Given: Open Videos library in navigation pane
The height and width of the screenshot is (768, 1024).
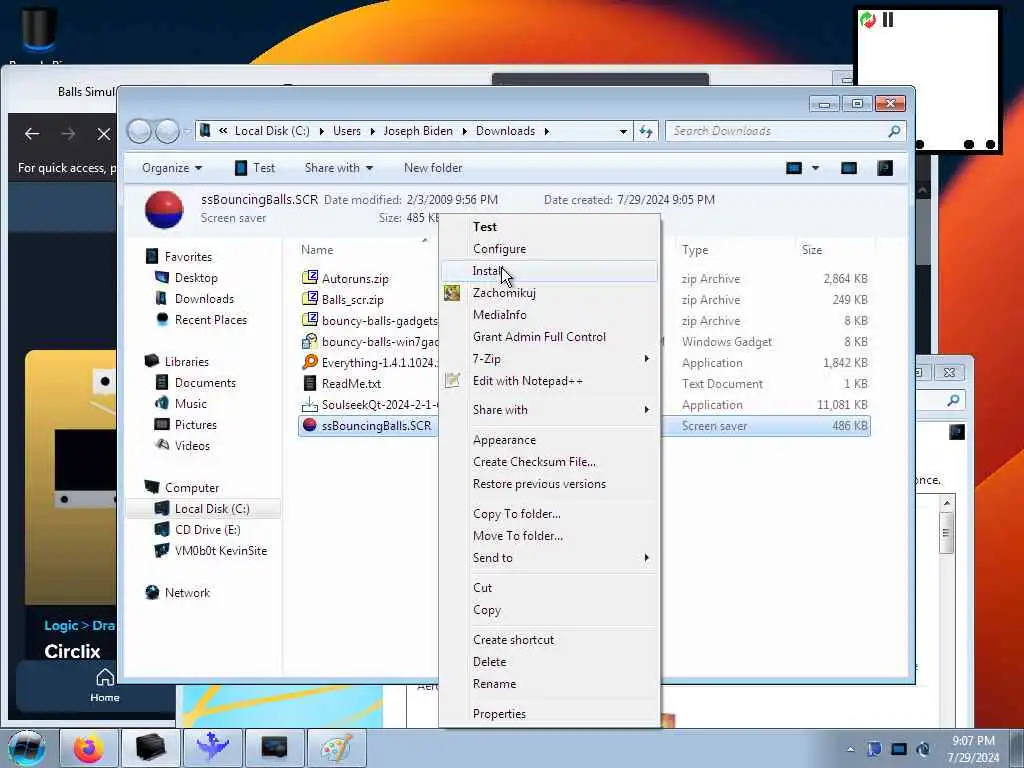Looking at the screenshot, I should pos(192,445).
